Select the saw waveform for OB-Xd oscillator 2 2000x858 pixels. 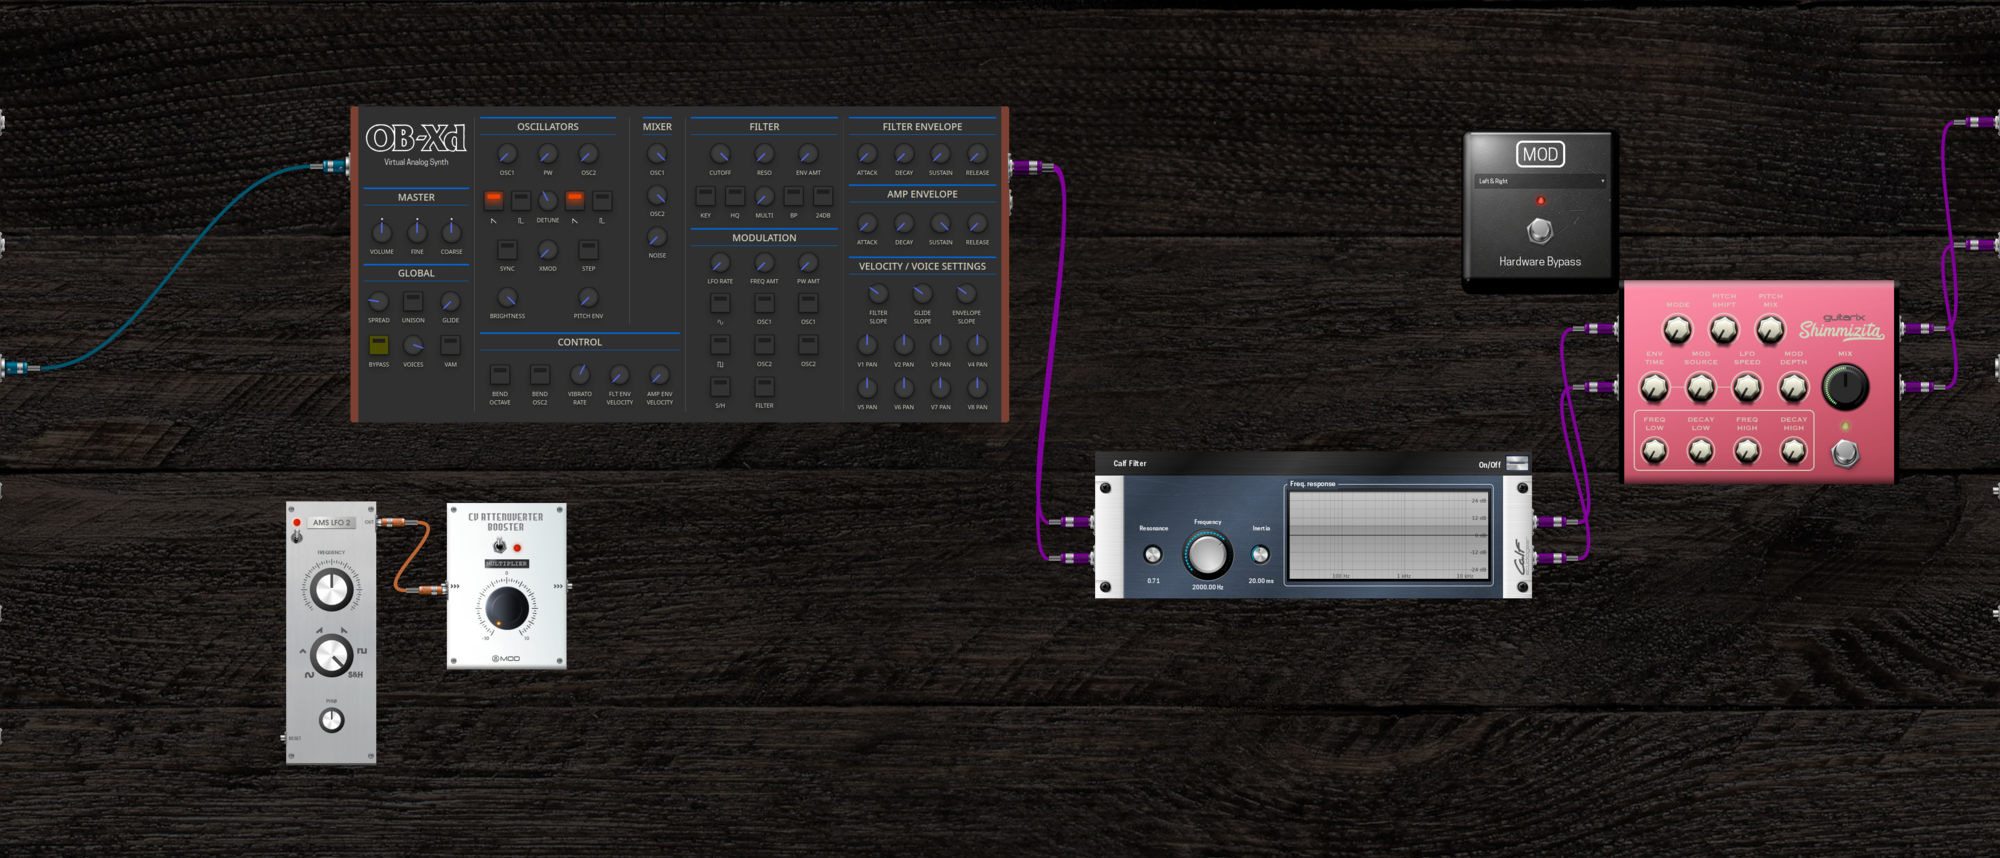coord(575,200)
